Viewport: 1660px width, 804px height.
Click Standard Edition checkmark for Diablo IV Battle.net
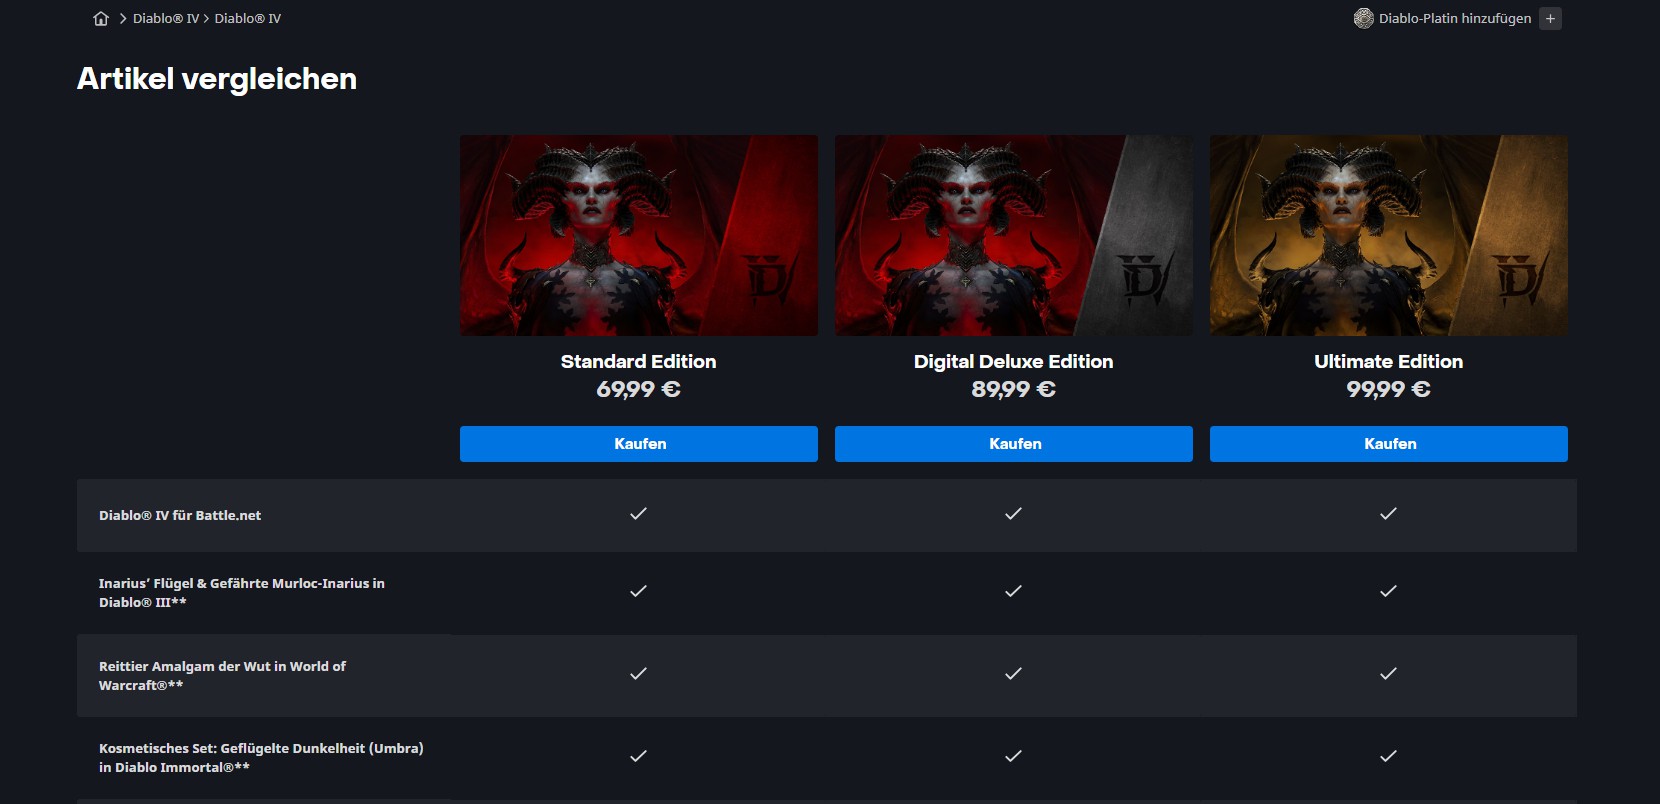(638, 514)
